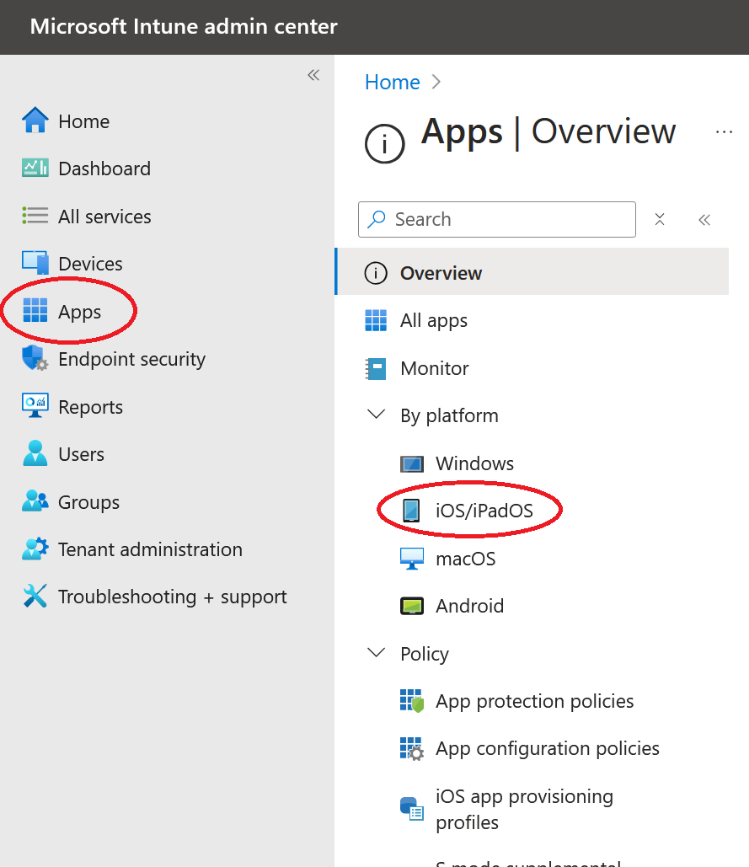This screenshot has height=867, width=749.
Task: Open Apps in left sidebar
Action: tap(80, 312)
